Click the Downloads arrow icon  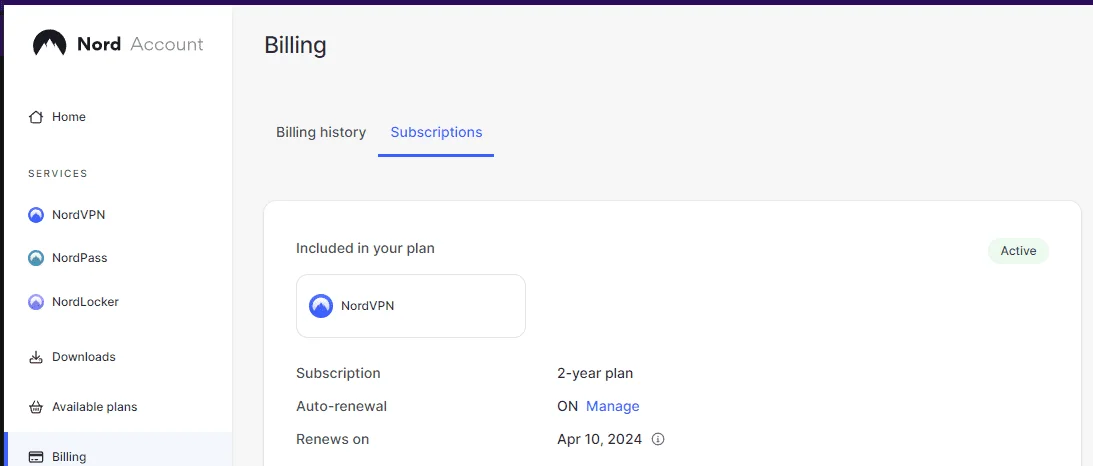tap(36, 357)
